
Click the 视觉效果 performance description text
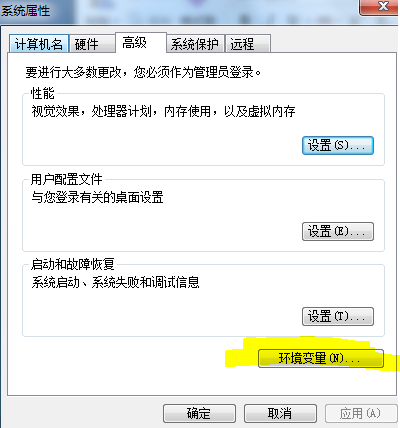(163, 111)
